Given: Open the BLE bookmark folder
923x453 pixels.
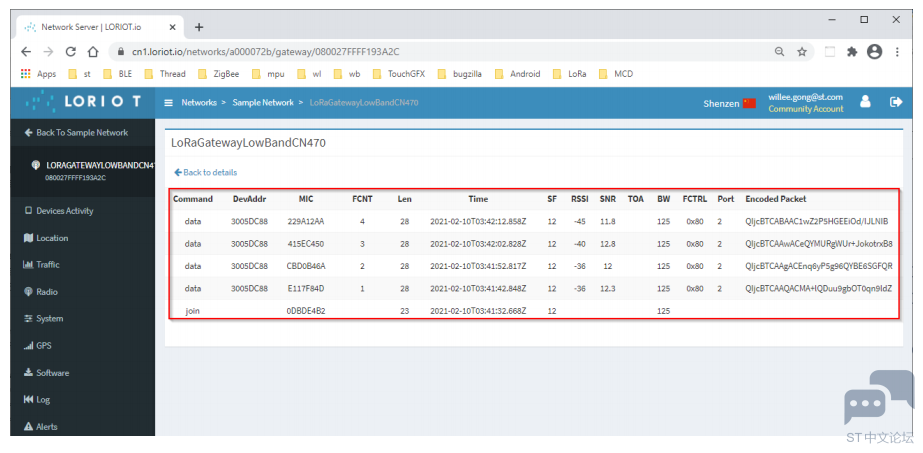Looking at the screenshot, I should pos(117,74).
